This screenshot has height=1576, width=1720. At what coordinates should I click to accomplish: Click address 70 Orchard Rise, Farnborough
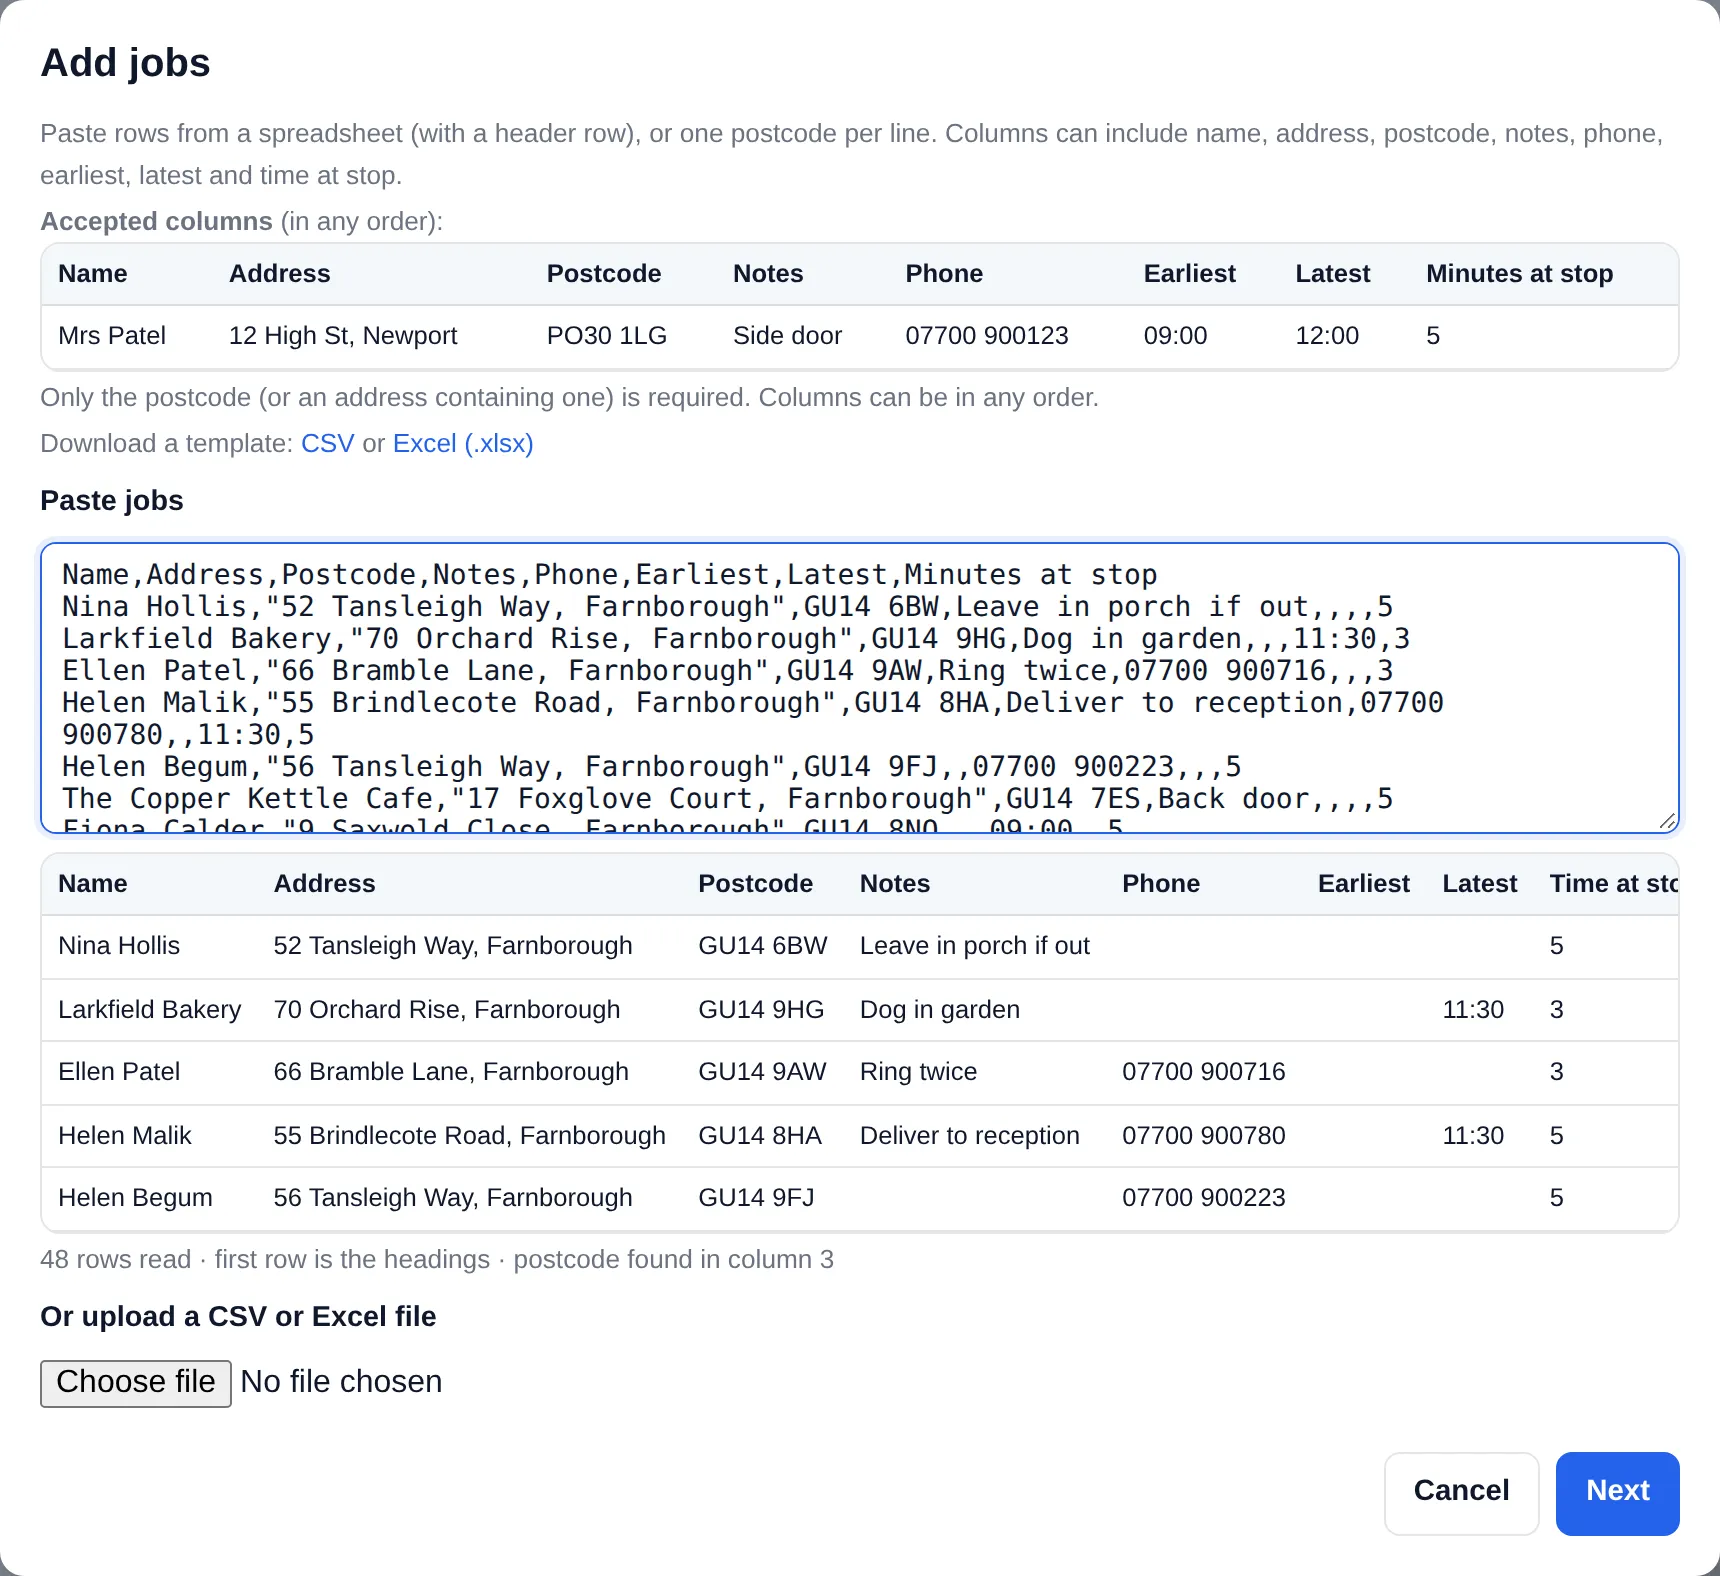[x=447, y=1010]
